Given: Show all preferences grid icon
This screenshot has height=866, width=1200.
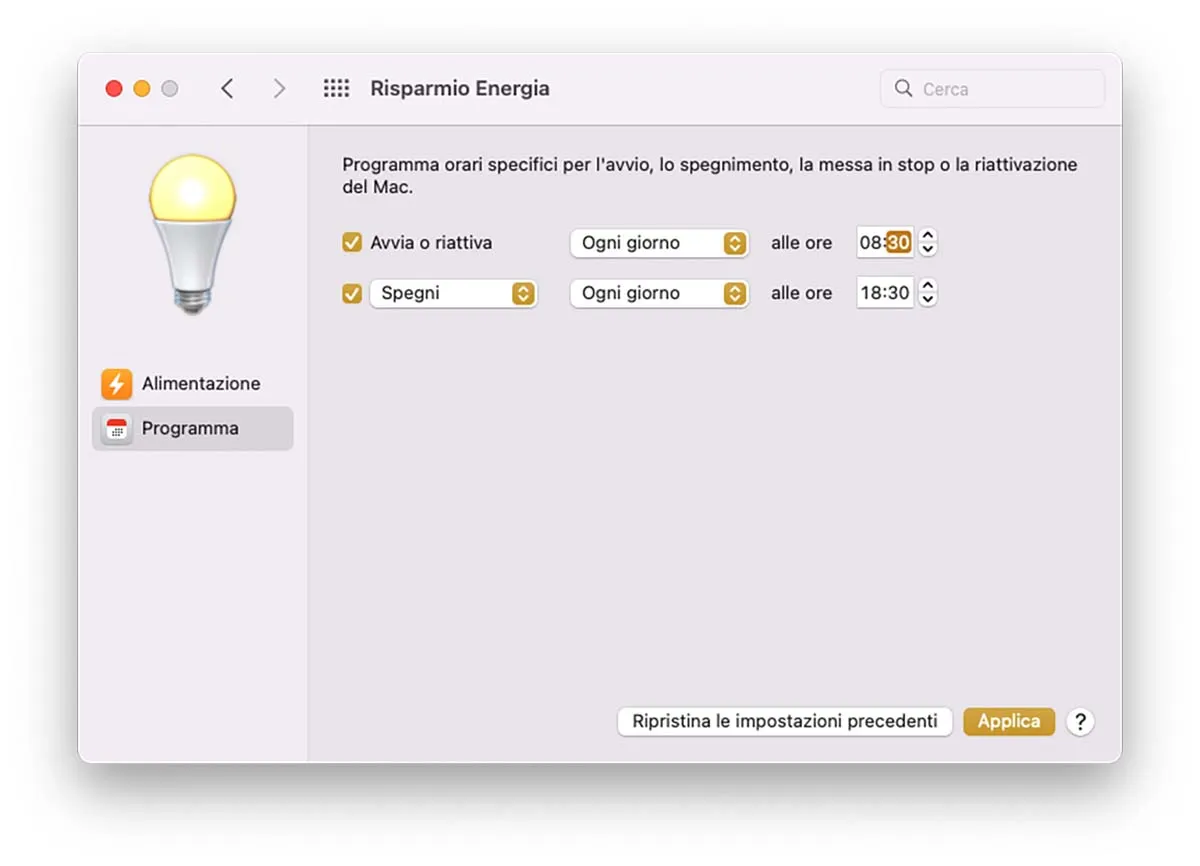Looking at the screenshot, I should click(x=336, y=89).
